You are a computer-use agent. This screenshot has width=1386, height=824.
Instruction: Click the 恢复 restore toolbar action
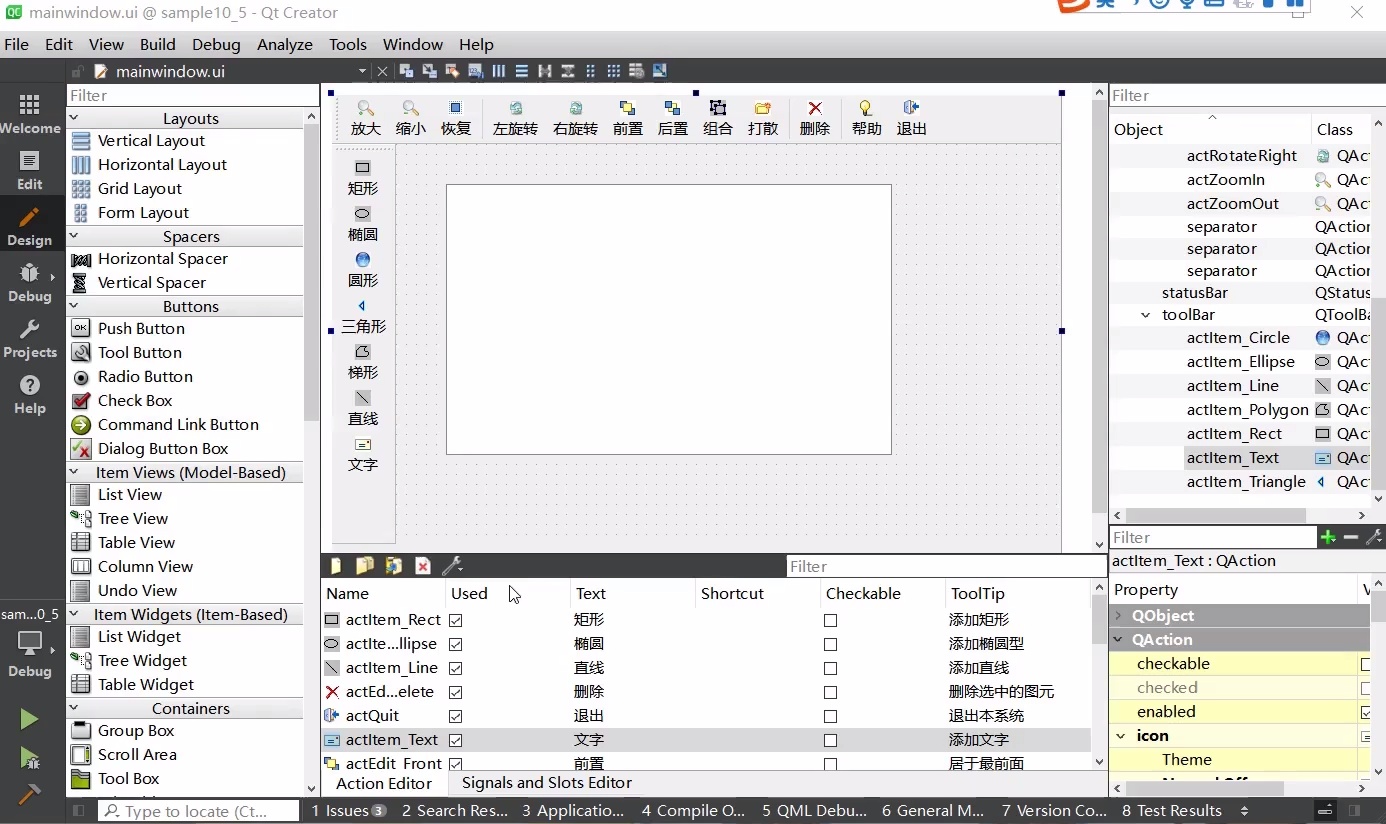pos(456,118)
